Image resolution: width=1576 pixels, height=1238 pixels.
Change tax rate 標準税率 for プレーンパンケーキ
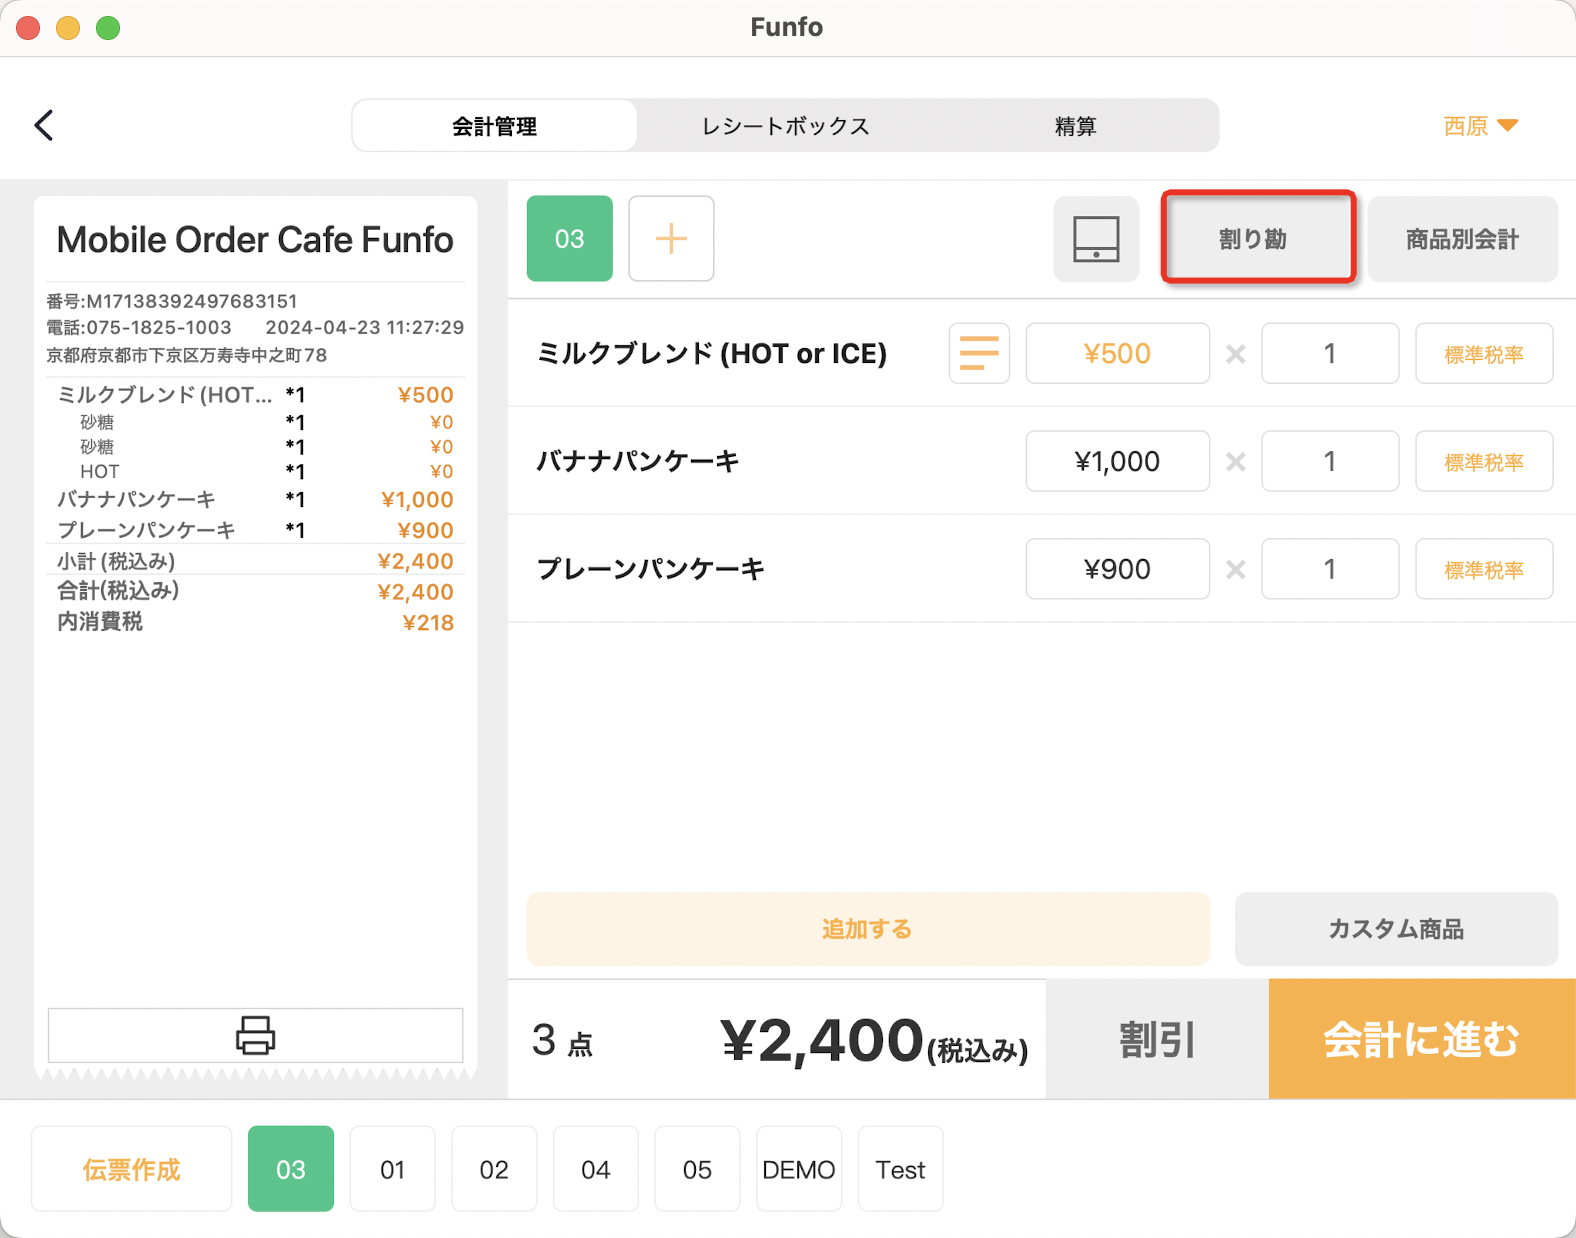click(1484, 569)
